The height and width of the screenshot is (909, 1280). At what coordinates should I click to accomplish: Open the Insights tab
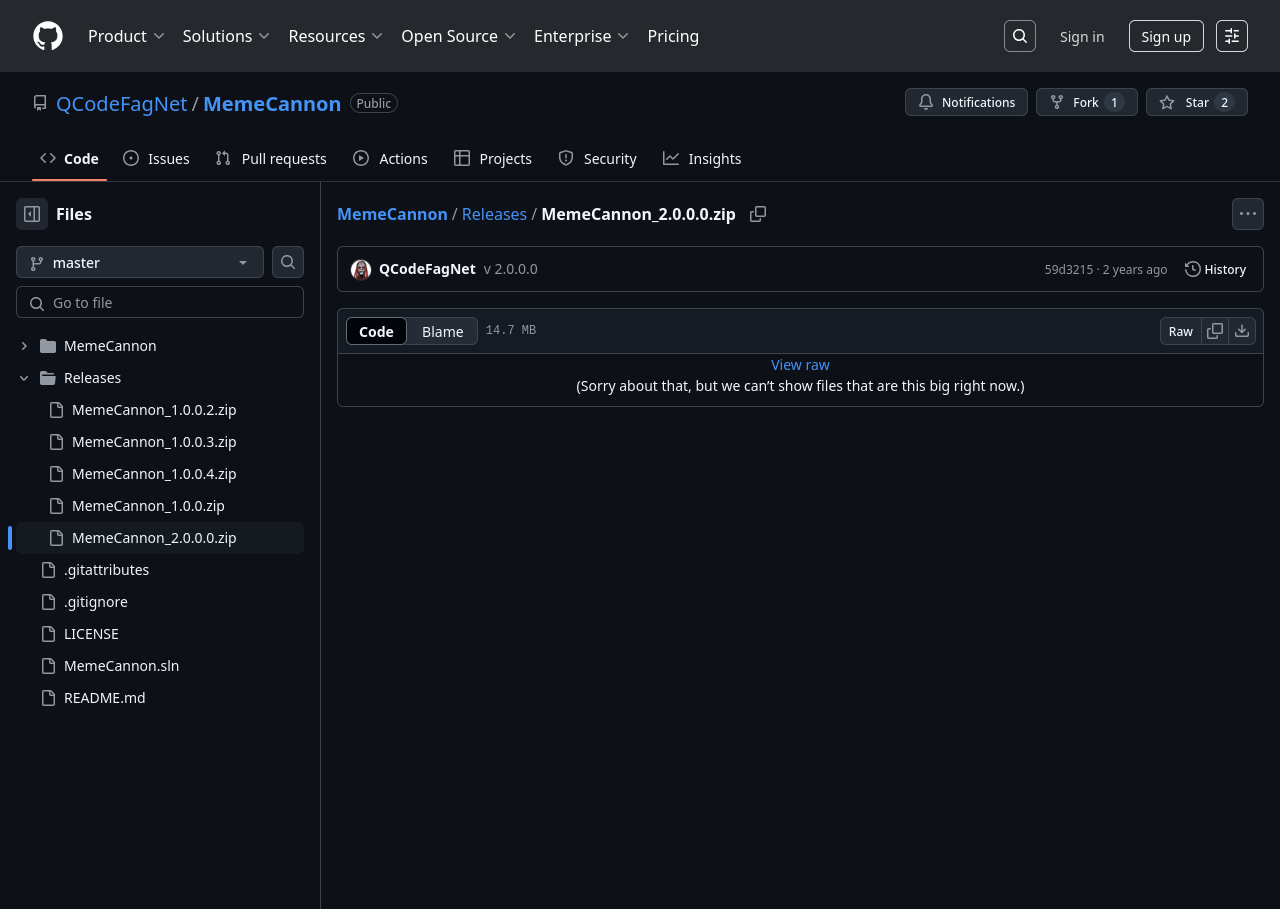(702, 158)
